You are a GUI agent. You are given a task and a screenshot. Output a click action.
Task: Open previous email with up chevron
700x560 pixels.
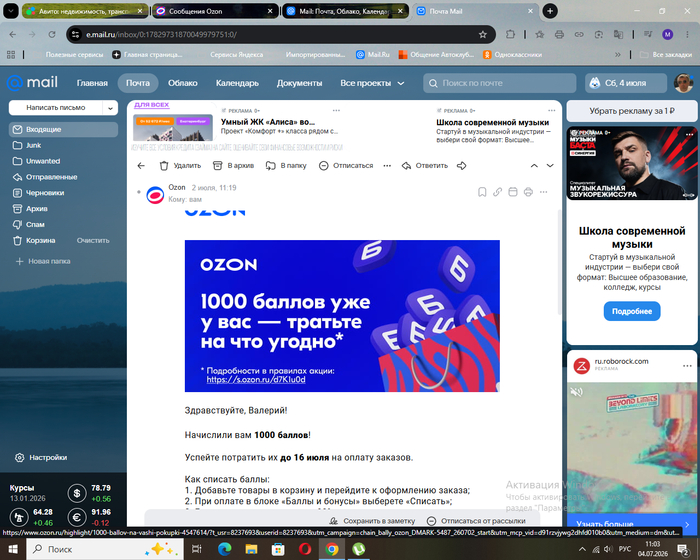534,166
